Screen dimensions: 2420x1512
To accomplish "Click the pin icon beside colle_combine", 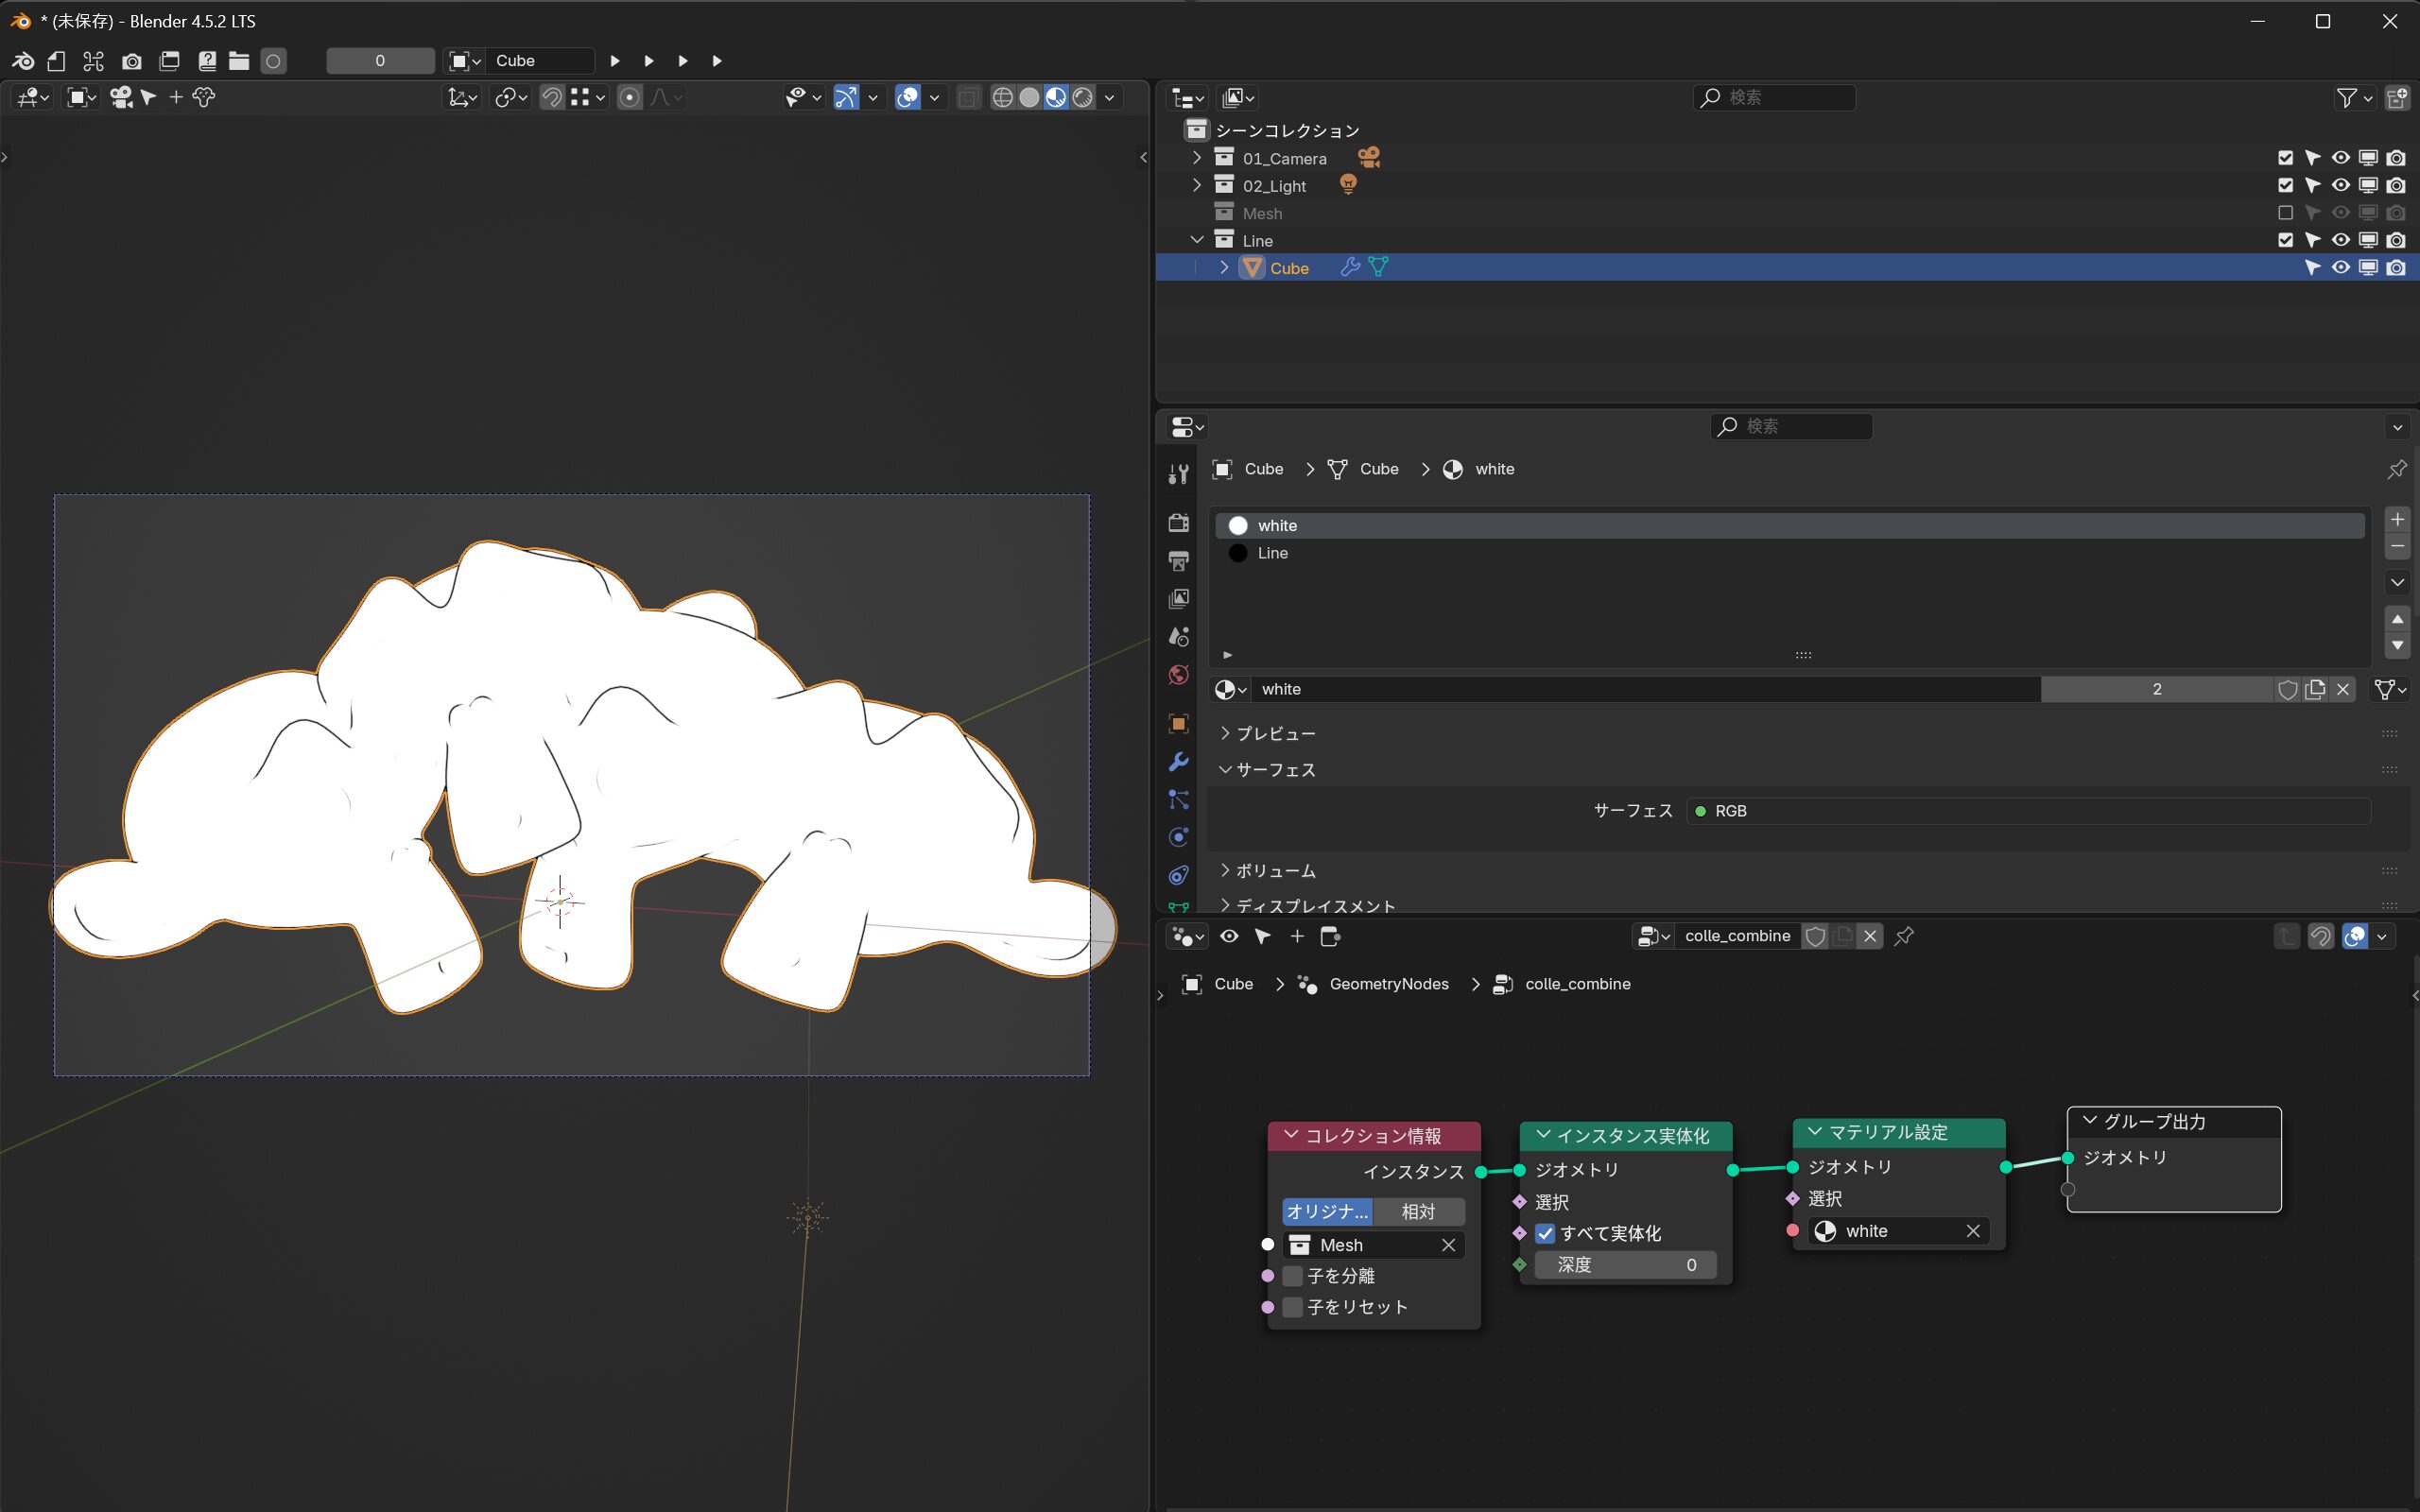I will 1905,936.
